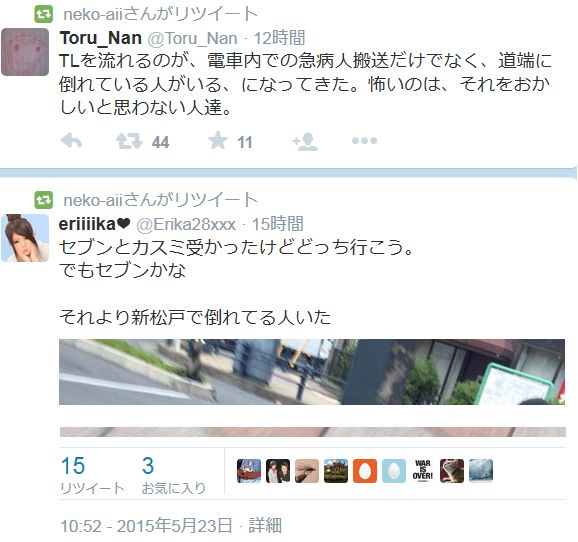Reply to Toru_Nan's tweet
578x542 pixels.
(x=71, y=141)
